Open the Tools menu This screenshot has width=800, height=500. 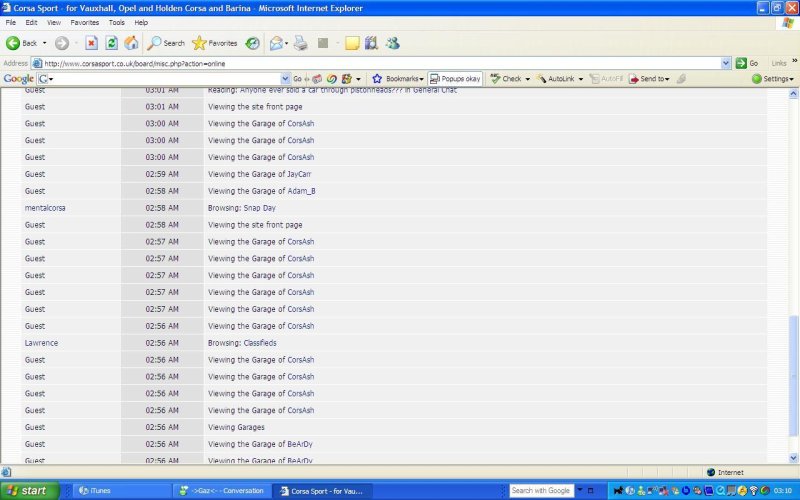click(x=117, y=22)
